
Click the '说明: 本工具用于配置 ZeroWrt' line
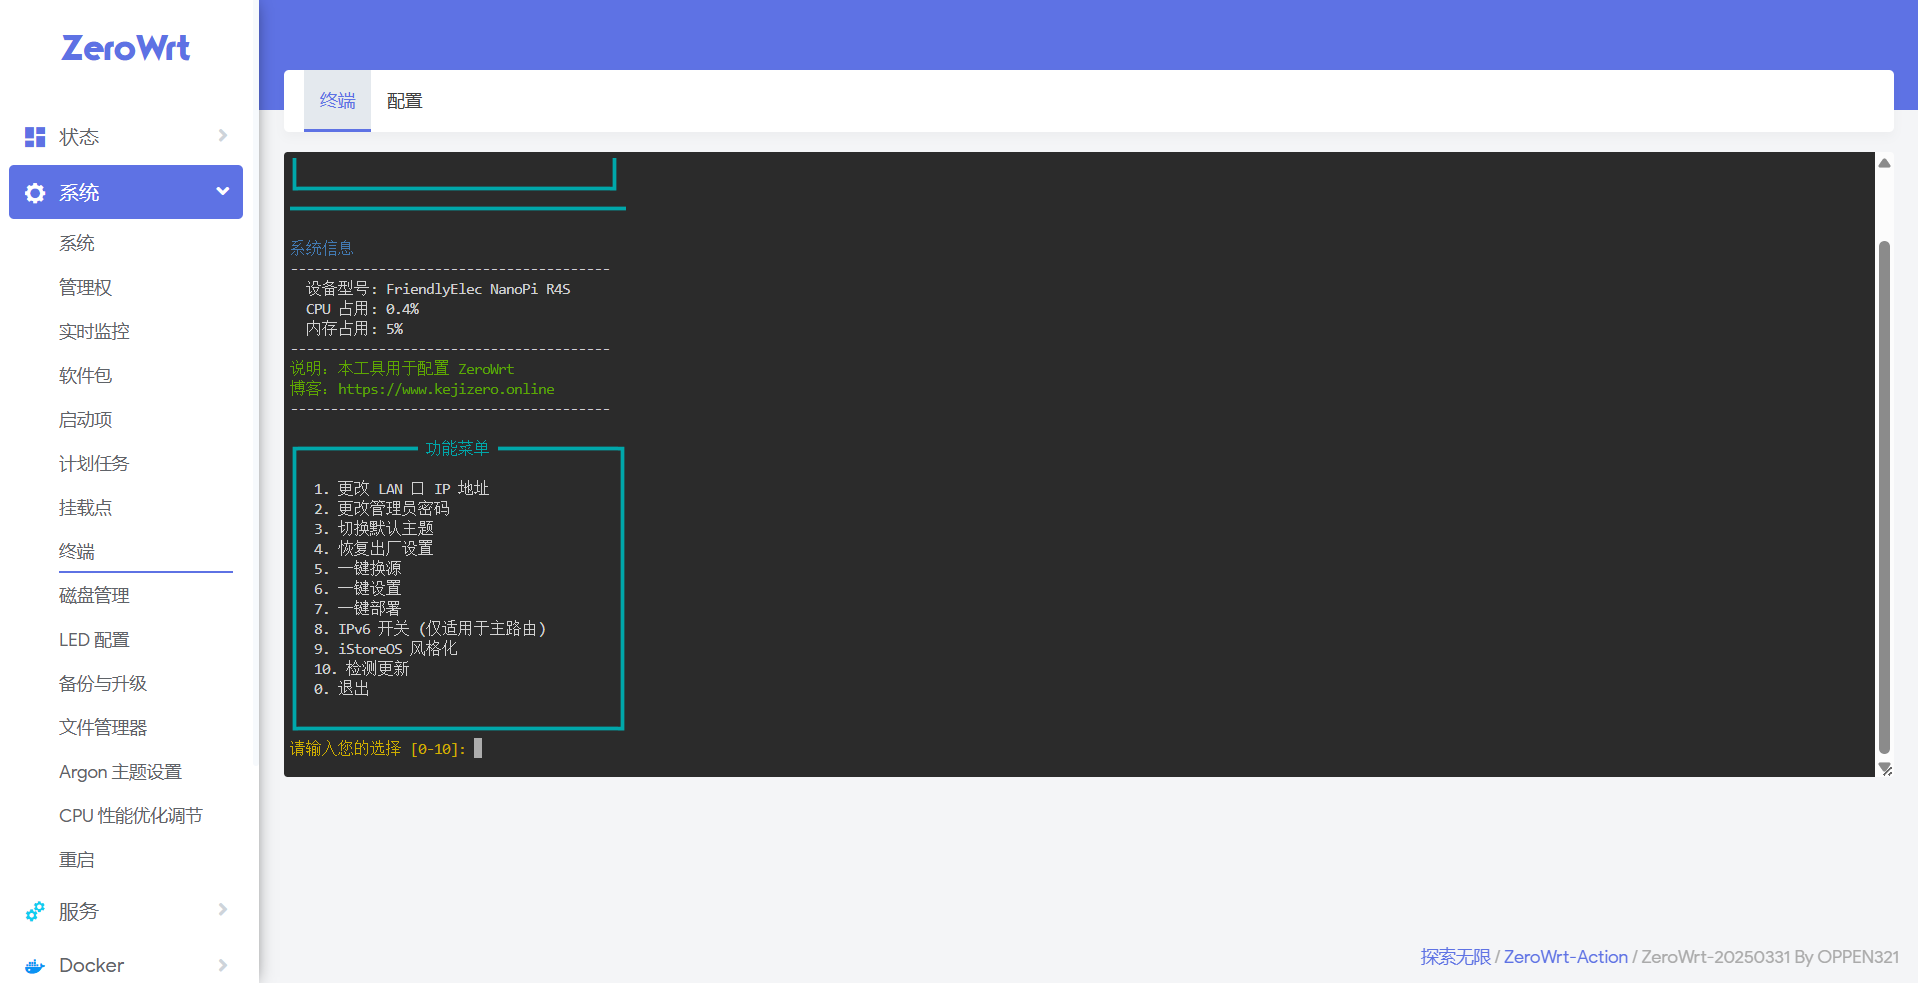(402, 369)
